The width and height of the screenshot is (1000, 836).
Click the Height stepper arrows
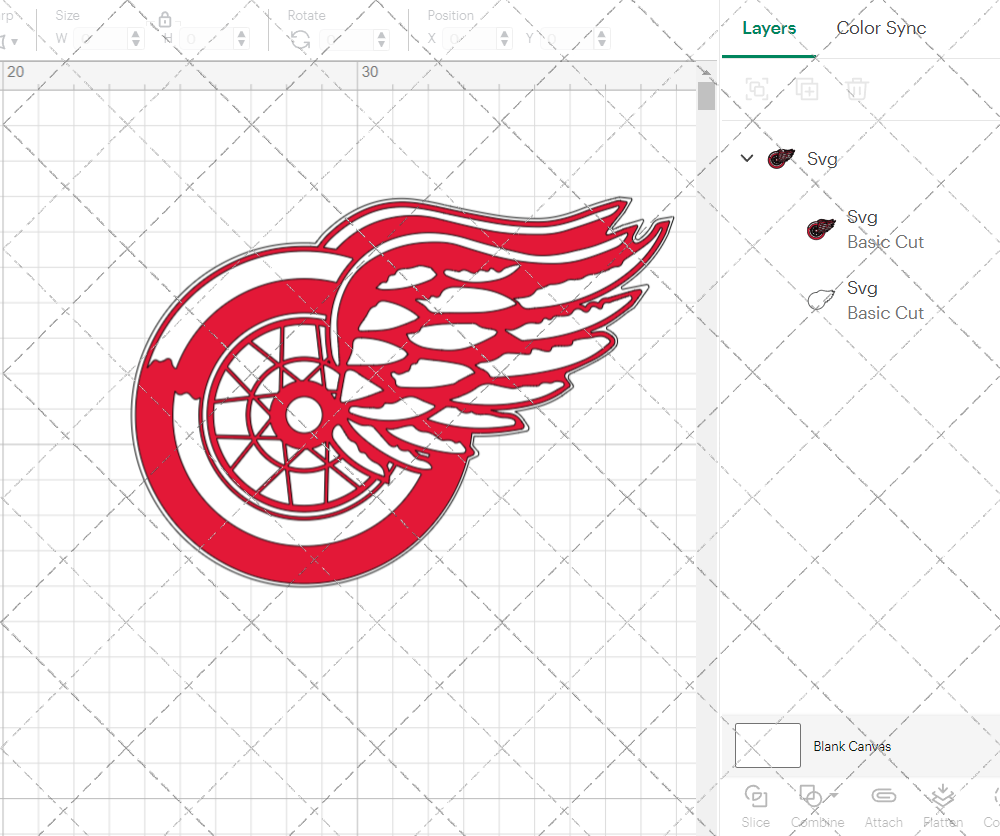(x=241, y=39)
